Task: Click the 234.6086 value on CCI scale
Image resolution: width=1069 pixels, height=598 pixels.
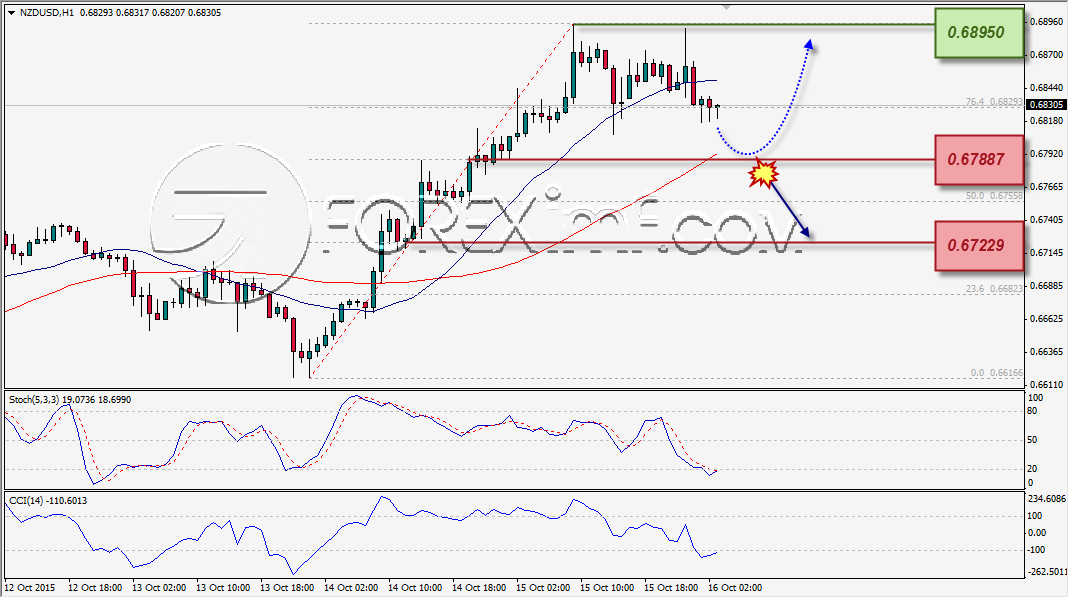Action: click(x=1046, y=499)
